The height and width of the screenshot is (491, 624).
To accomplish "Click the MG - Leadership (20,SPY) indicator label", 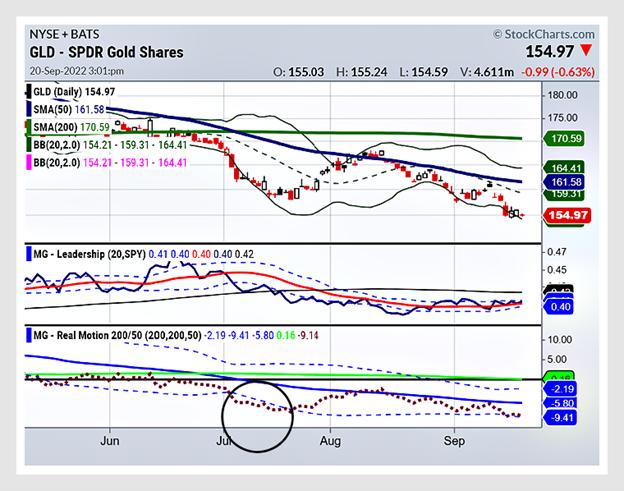I will [90, 254].
